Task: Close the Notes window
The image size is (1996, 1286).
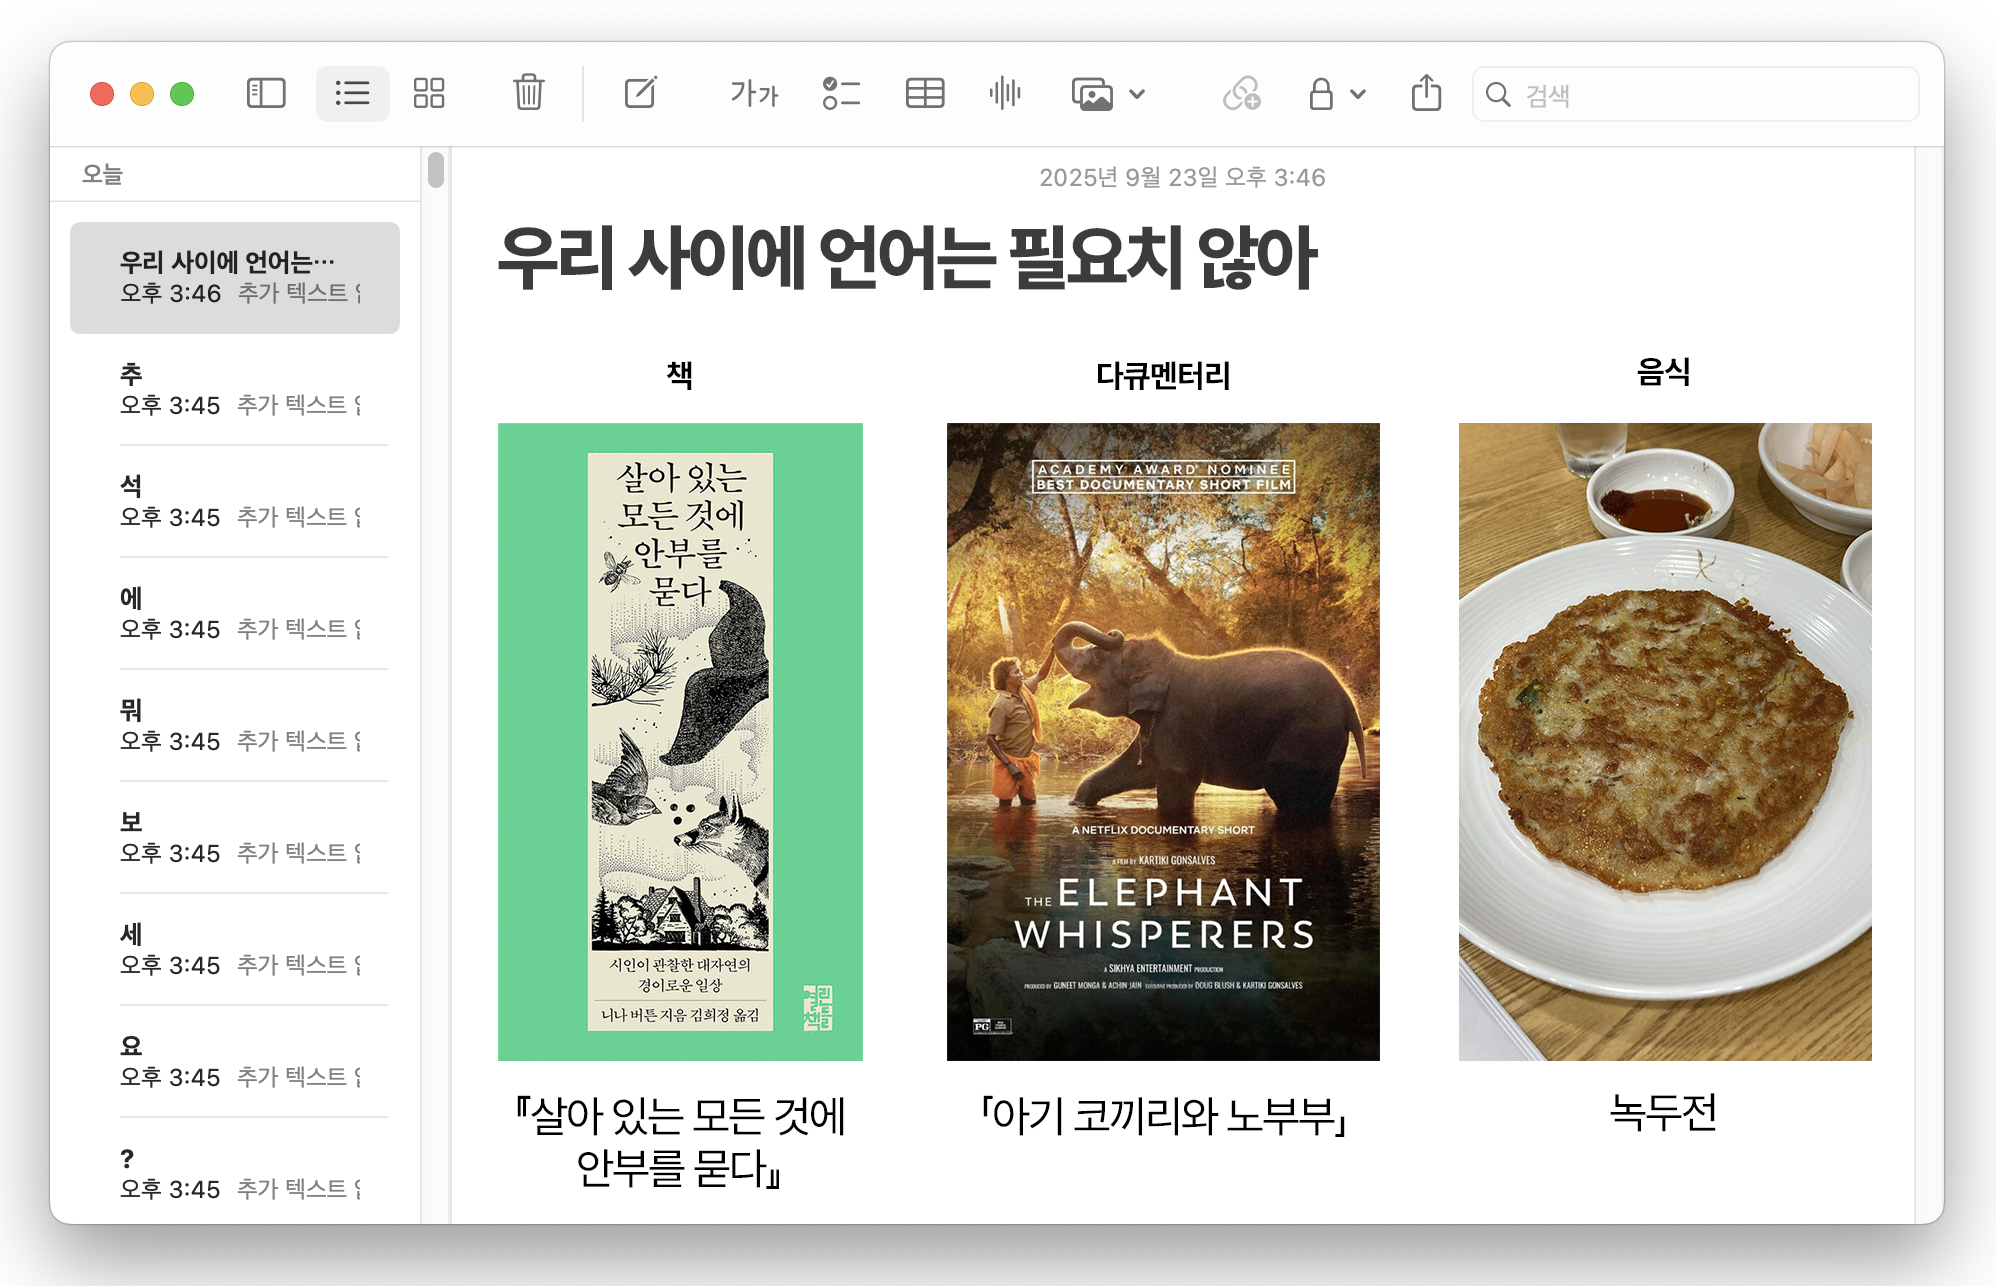Action: pos(102,94)
